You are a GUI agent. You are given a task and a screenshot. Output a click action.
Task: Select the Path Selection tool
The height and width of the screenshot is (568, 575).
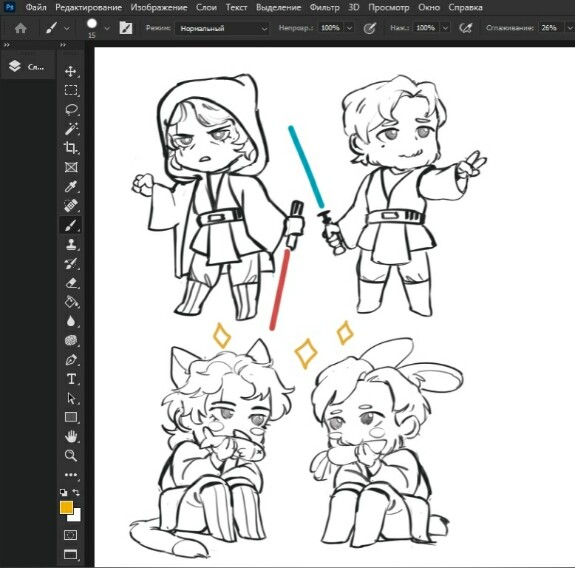tap(71, 398)
